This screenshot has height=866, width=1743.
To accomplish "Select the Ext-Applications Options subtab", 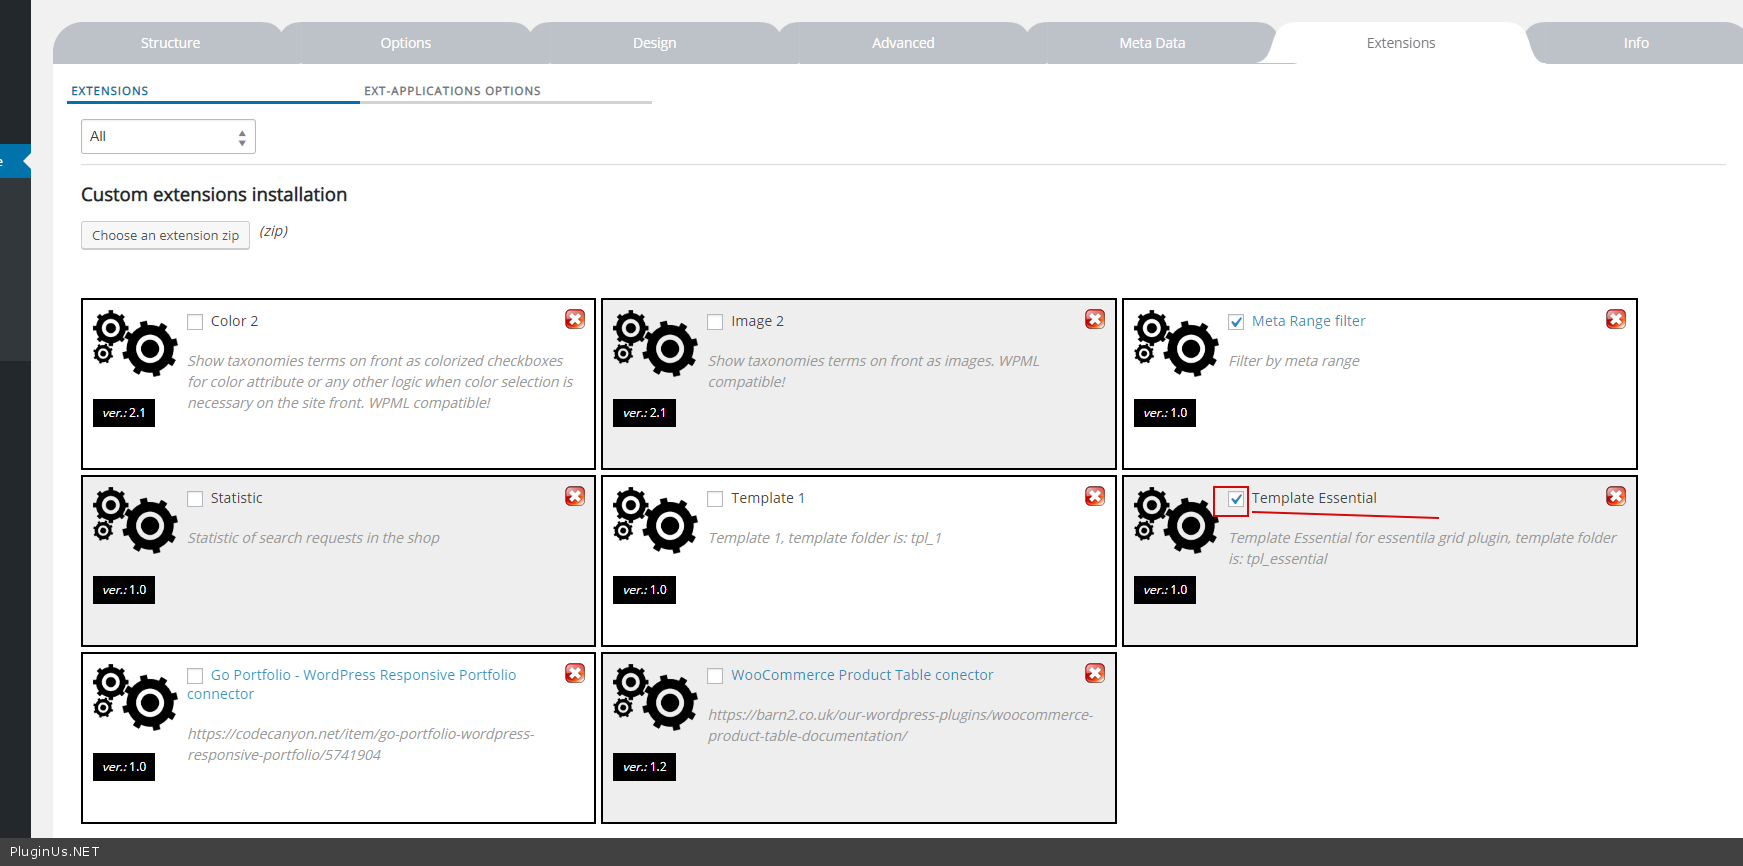I will 452,91.
